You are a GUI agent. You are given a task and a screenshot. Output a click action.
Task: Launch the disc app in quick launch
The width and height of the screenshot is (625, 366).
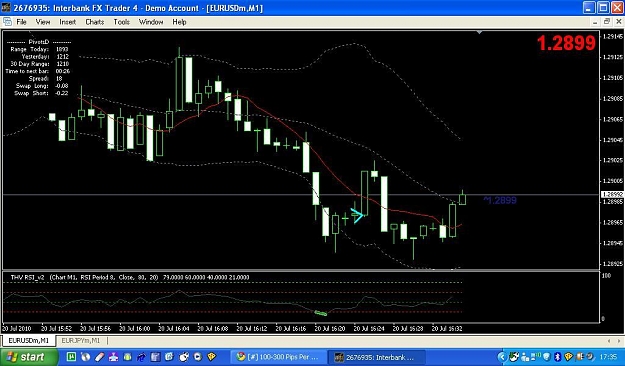coord(85,356)
